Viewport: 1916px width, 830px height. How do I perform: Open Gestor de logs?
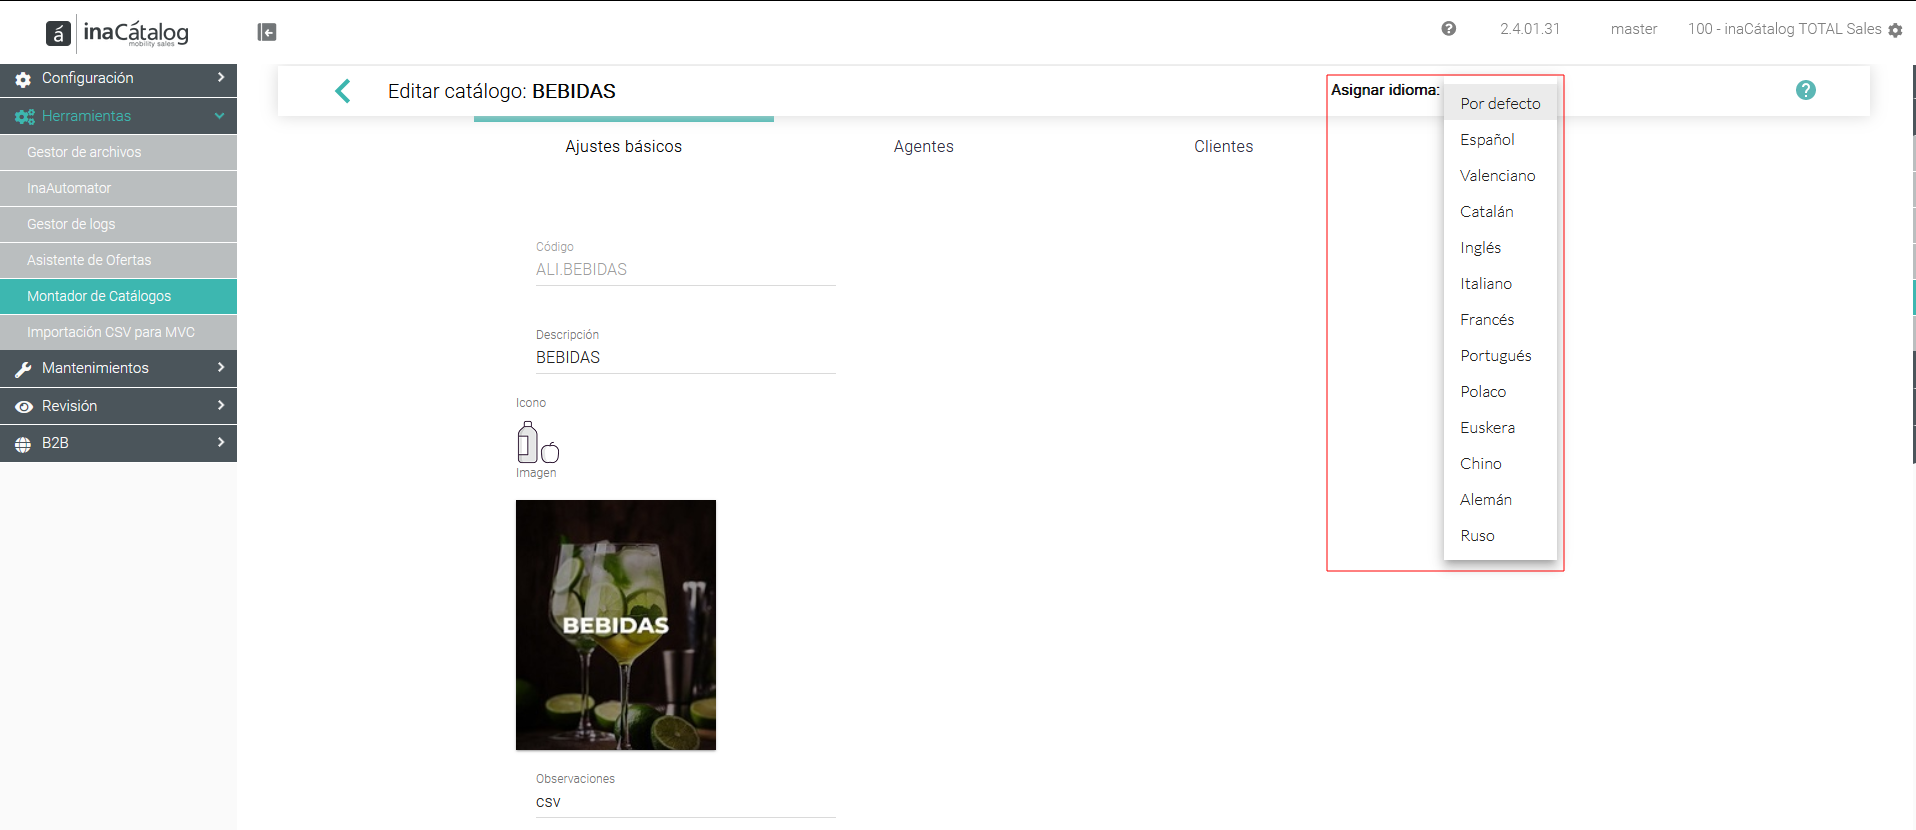(118, 224)
